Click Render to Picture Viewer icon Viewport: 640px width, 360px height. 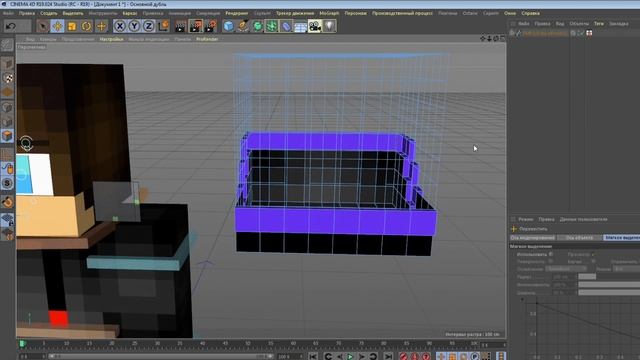(196, 26)
